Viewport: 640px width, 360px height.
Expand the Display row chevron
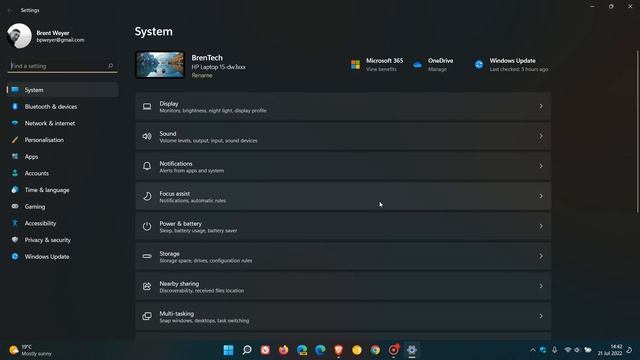pos(541,107)
